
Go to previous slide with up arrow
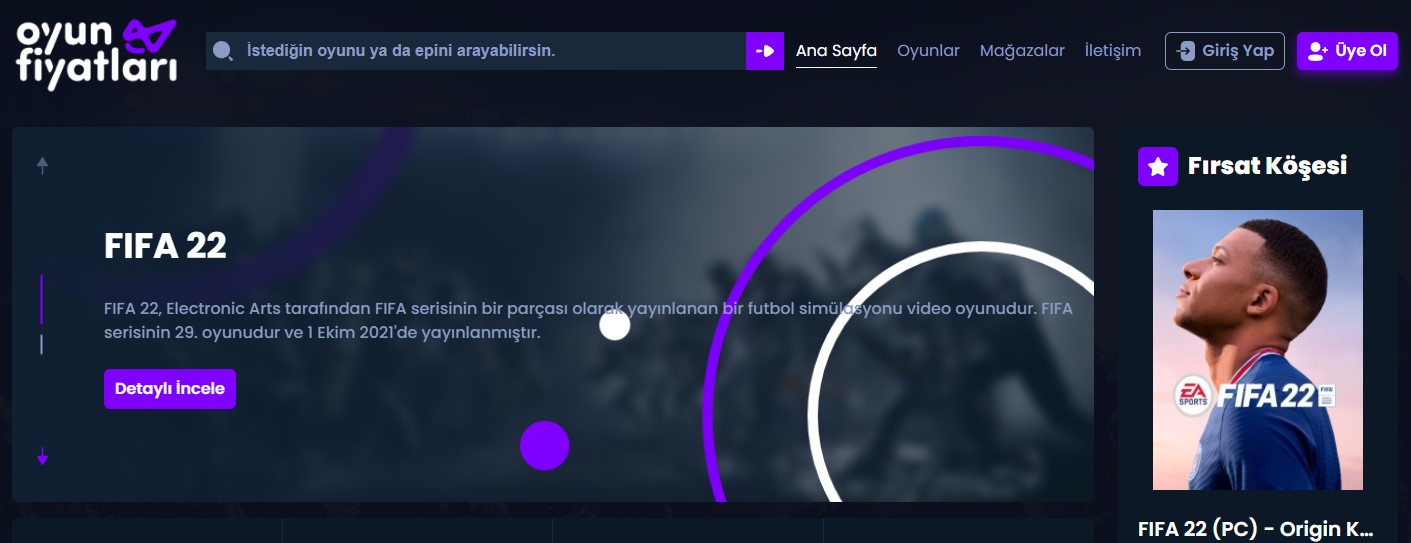[42, 166]
